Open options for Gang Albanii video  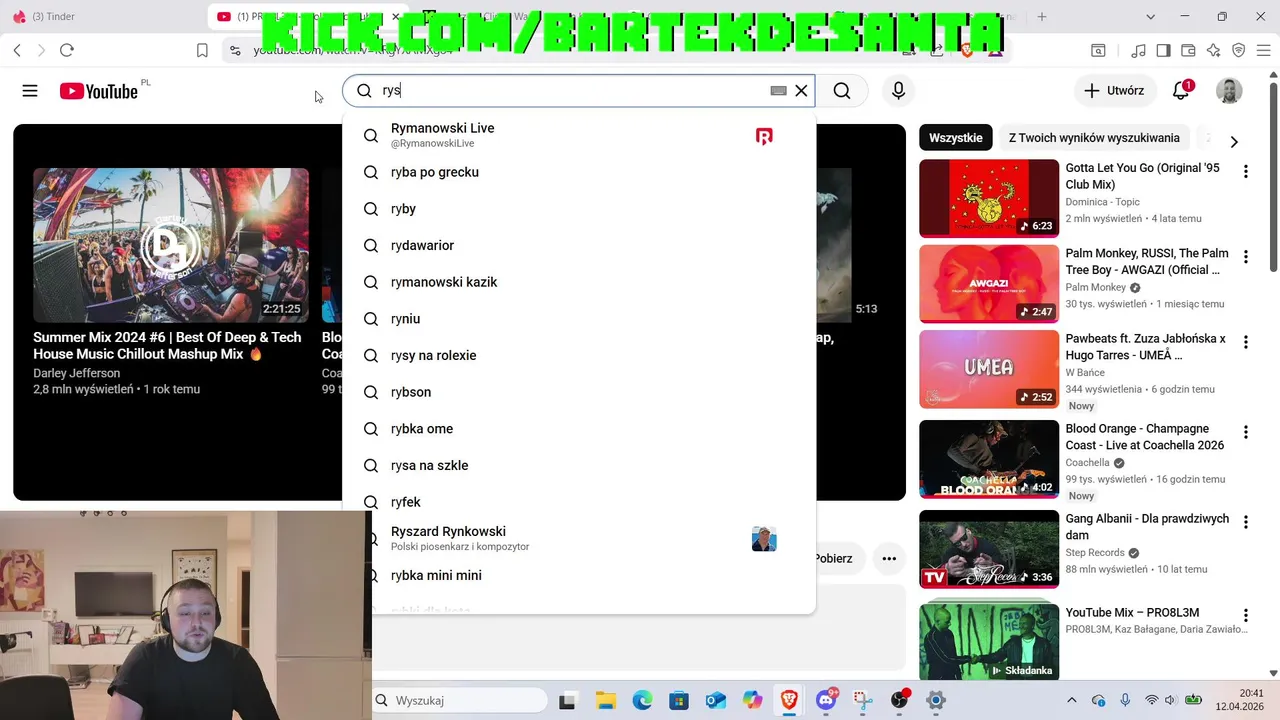[x=1245, y=522]
